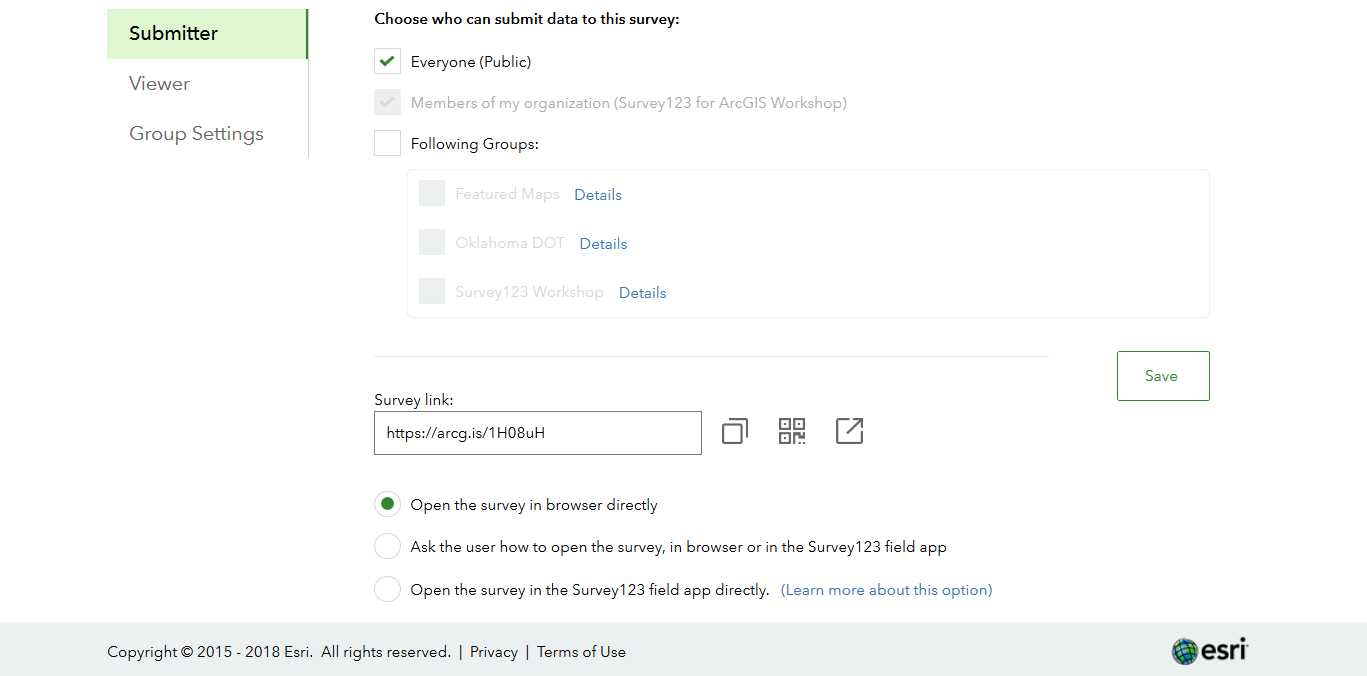Uncheck the Everyone (Public) checkbox
Screen dimensions: 1367x676
click(x=387, y=61)
